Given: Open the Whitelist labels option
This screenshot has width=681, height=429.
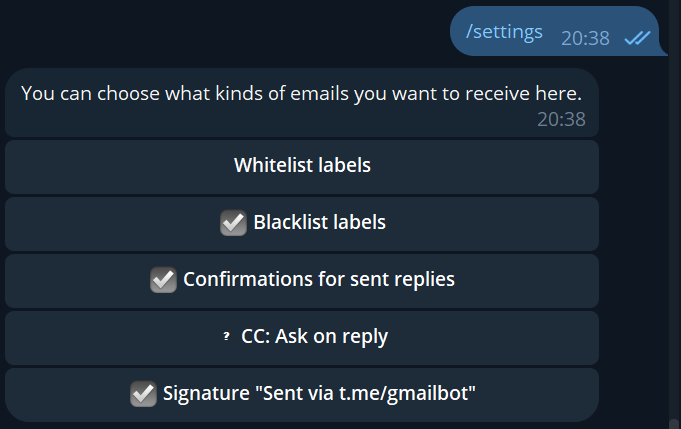Looking at the screenshot, I should 302,166.
